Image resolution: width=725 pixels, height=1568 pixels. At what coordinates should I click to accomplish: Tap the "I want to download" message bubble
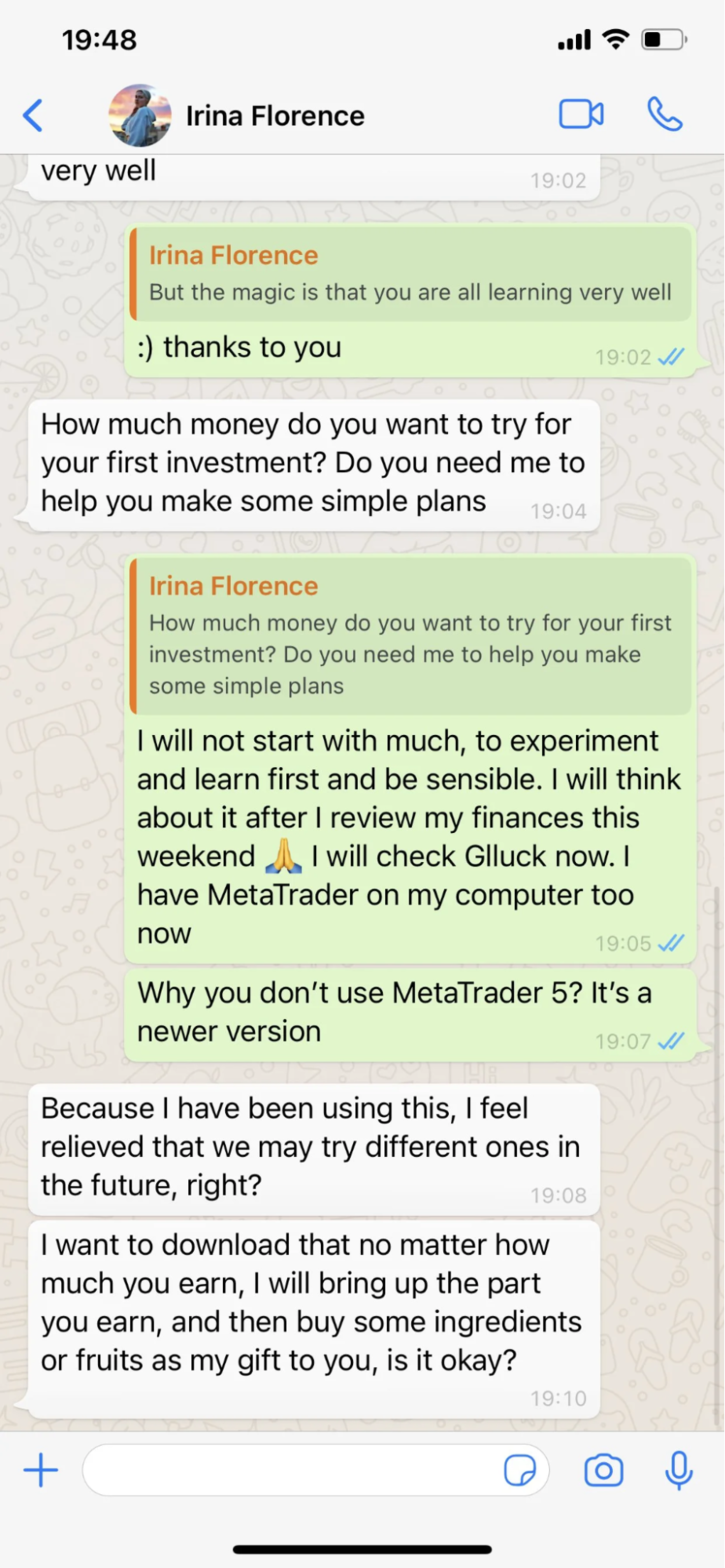pos(312,1303)
